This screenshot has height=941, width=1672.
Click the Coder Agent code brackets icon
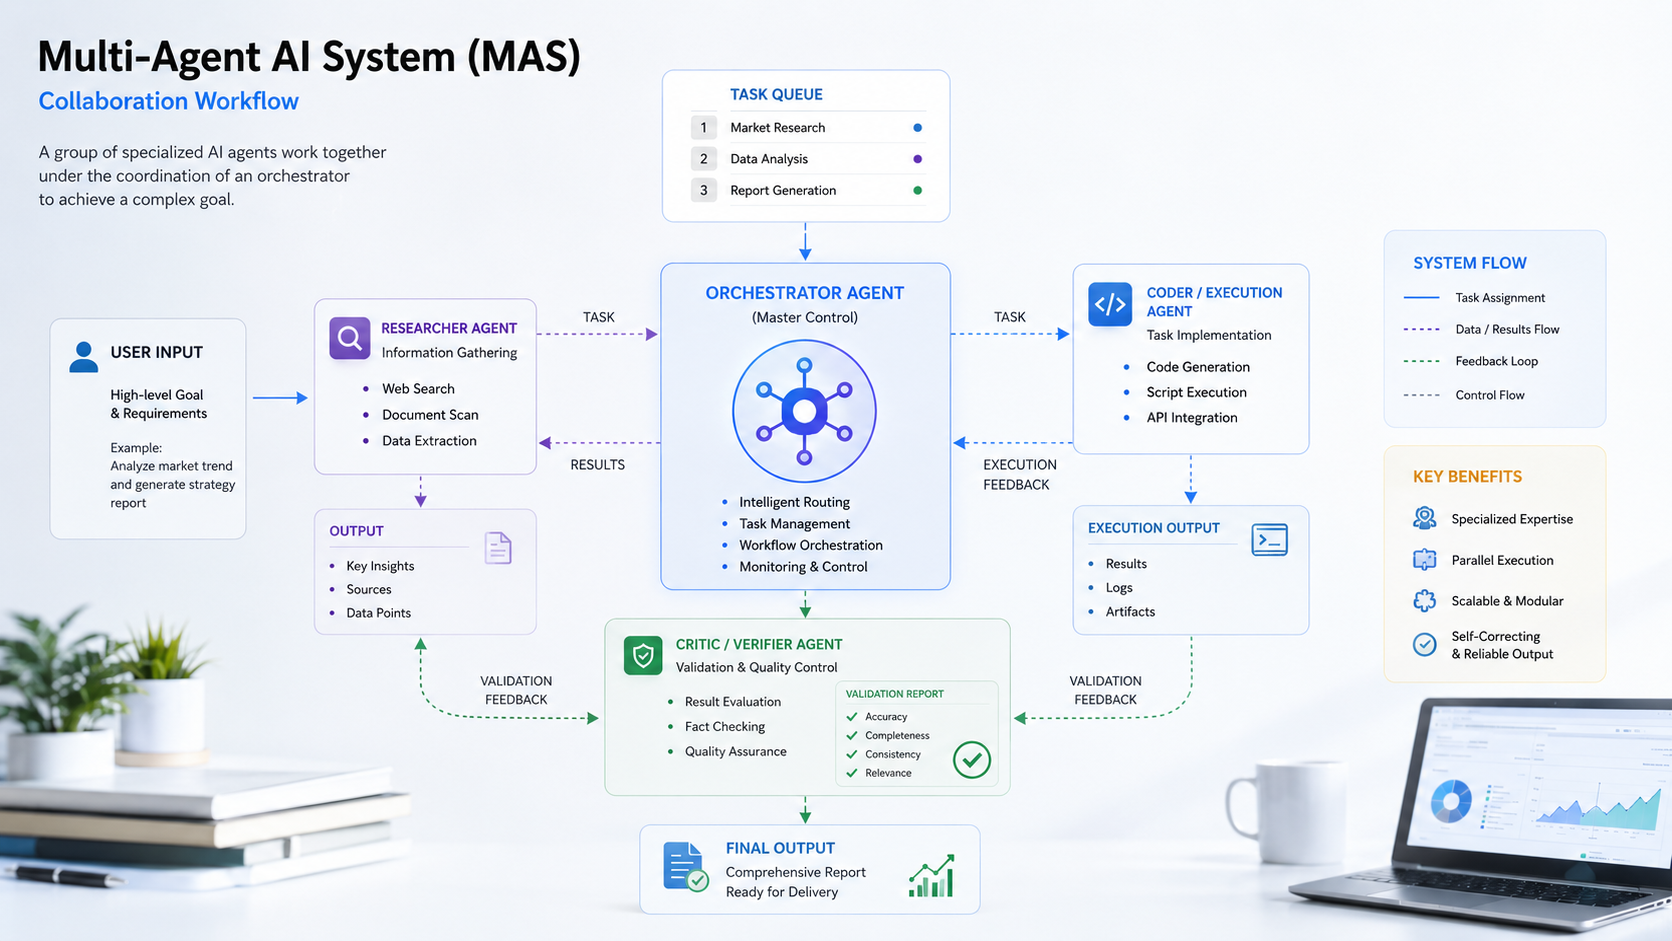tap(1110, 304)
